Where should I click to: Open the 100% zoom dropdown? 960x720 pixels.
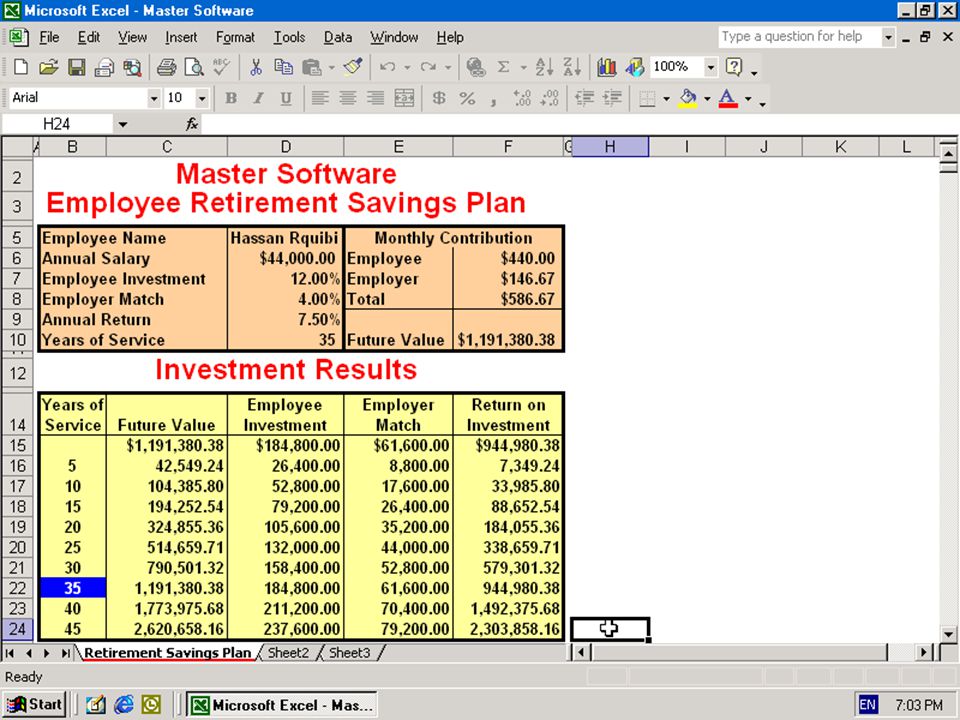[x=710, y=67]
